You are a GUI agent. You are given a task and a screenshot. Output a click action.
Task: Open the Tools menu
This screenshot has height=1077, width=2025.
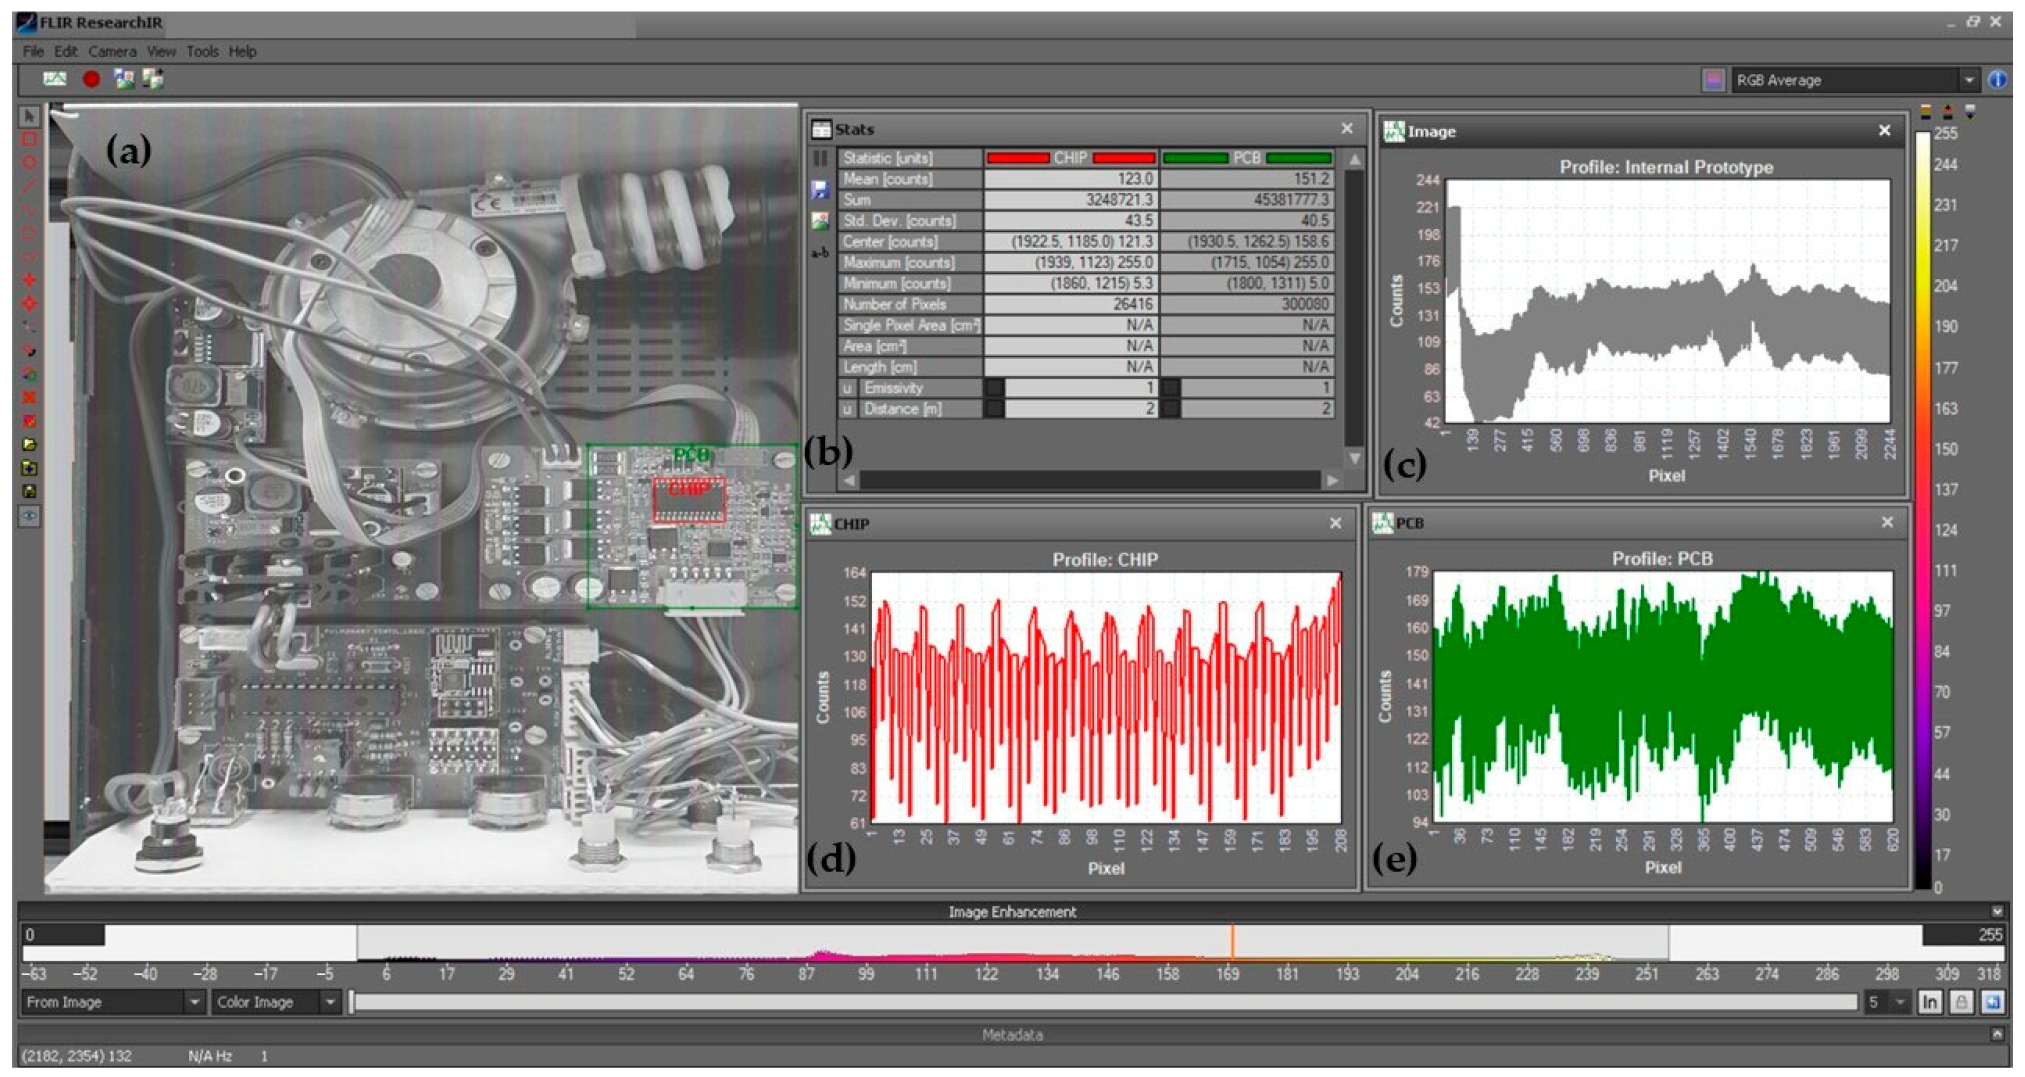click(202, 51)
